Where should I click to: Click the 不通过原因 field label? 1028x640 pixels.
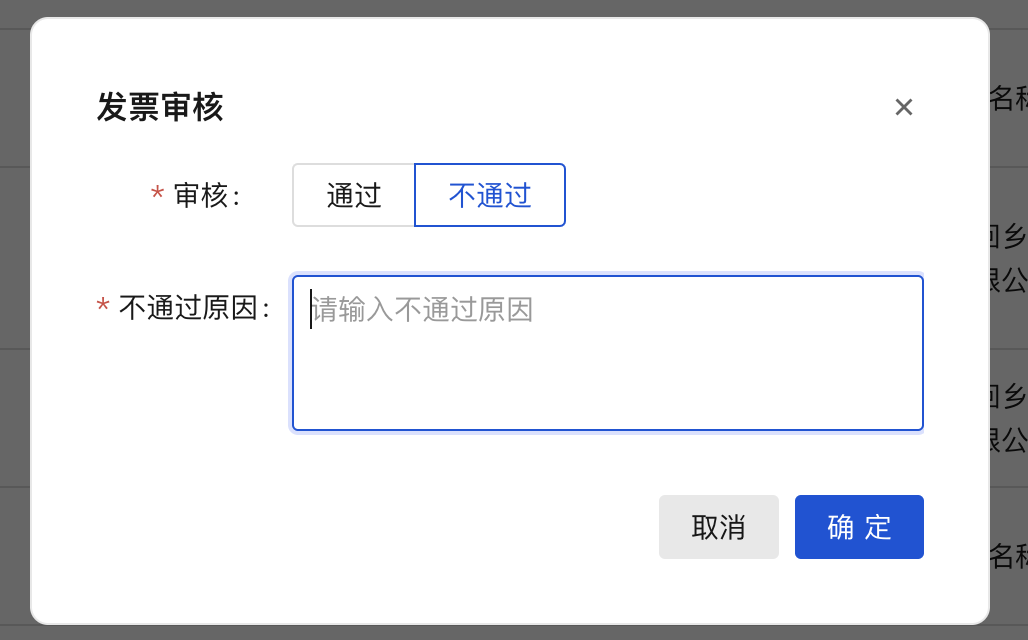click(190, 306)
